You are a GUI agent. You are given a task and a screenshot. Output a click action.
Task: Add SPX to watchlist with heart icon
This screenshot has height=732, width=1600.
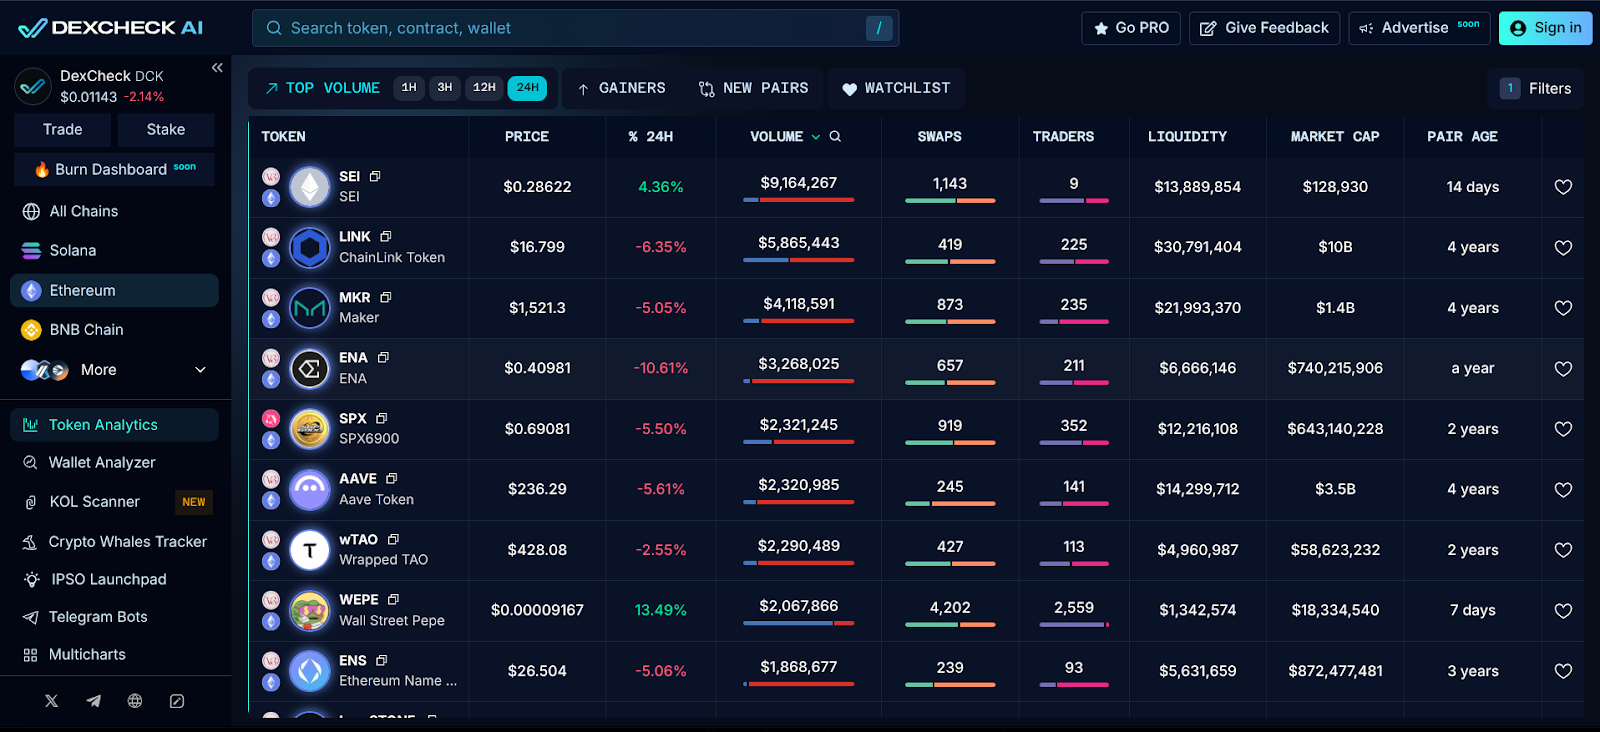pos(1563,429)
